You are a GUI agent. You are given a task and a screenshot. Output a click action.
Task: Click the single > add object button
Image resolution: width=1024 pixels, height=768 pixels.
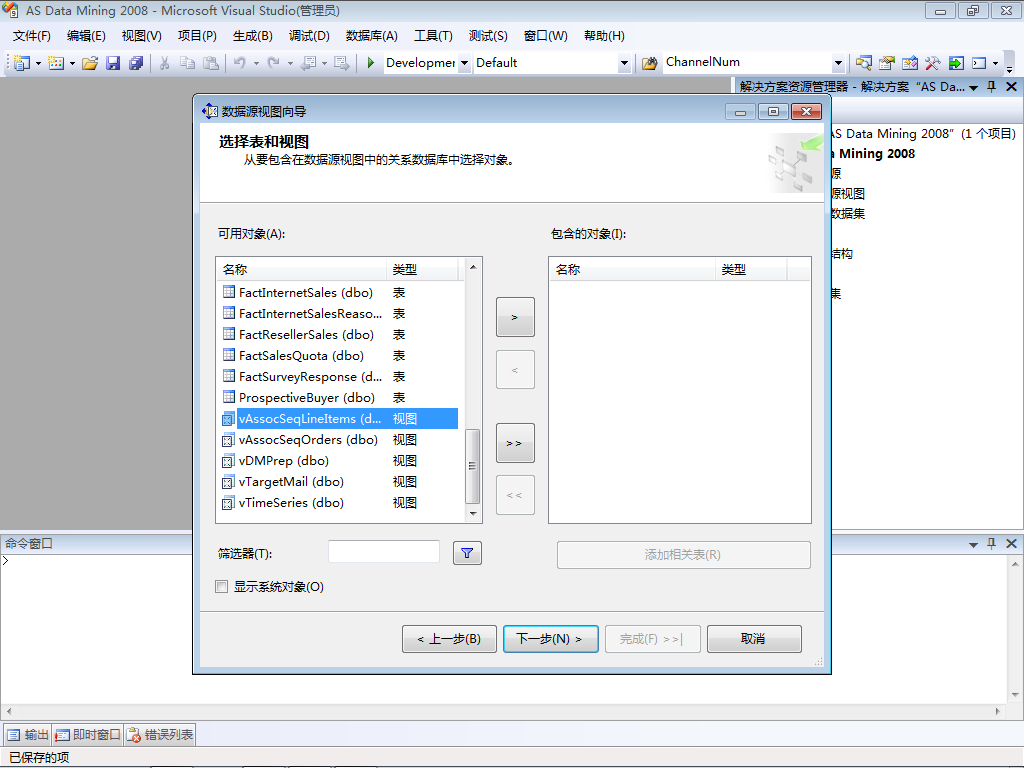(515, 317)
